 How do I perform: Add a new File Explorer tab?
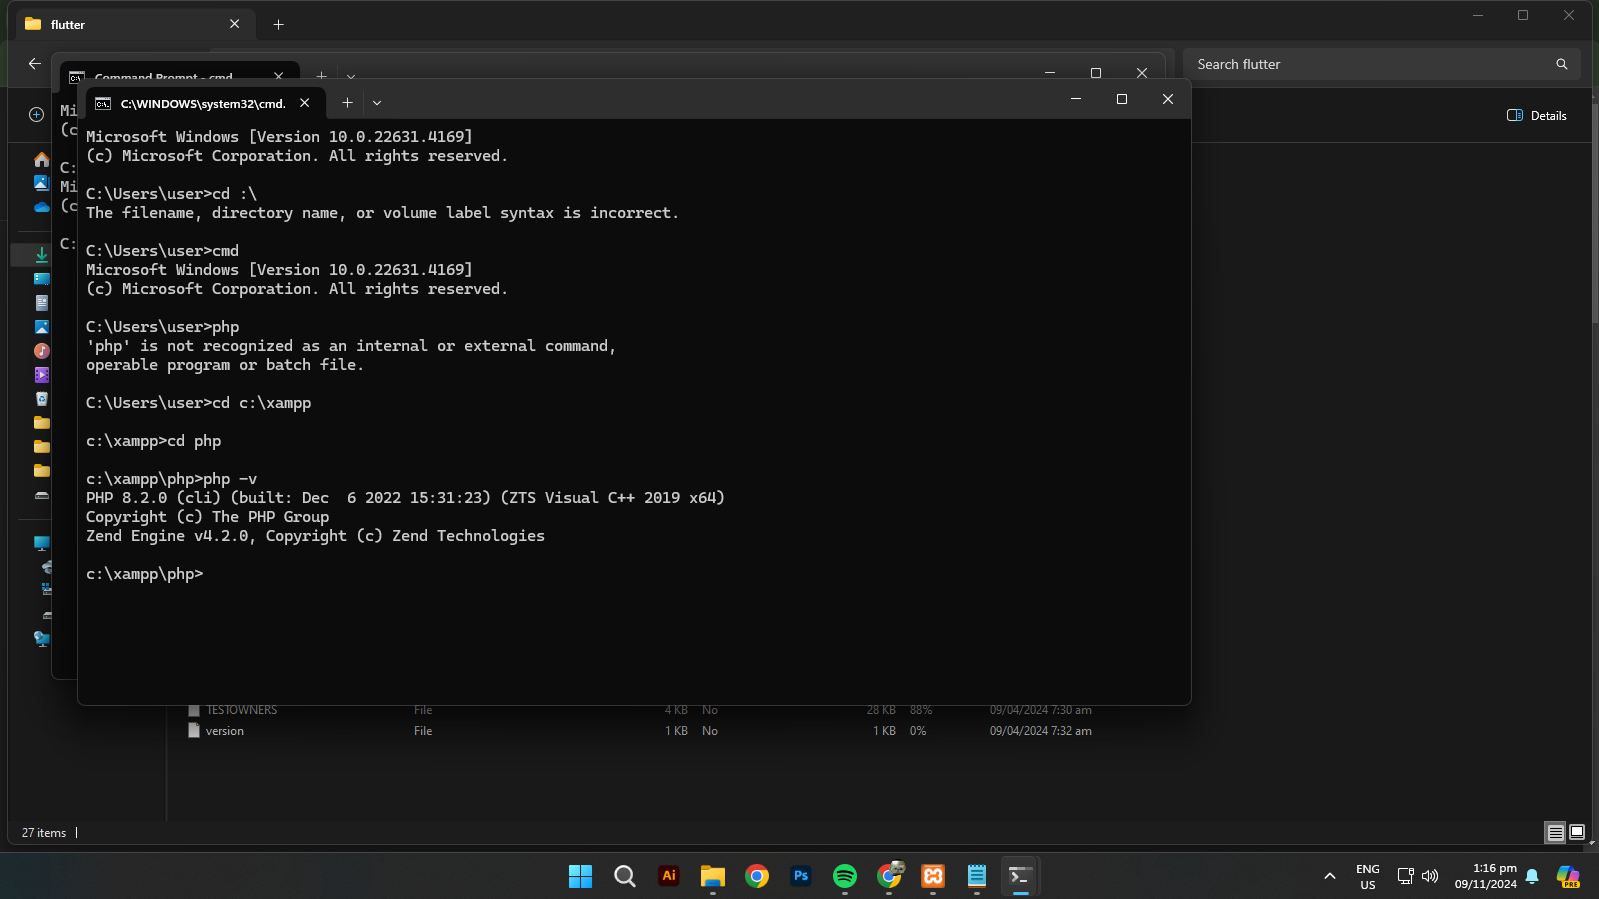[x=279, y=24]
